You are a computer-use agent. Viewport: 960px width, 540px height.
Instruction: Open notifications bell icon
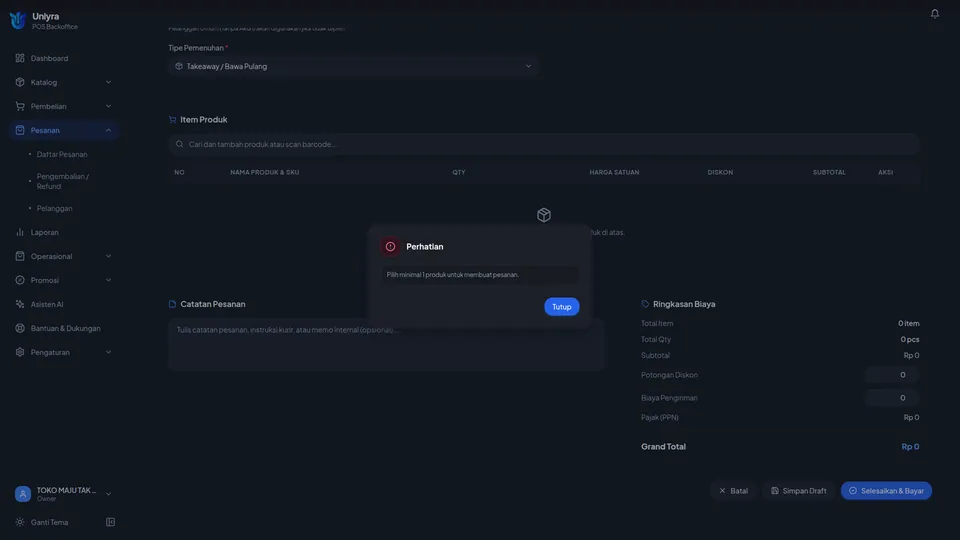click(x=934, y=13)
